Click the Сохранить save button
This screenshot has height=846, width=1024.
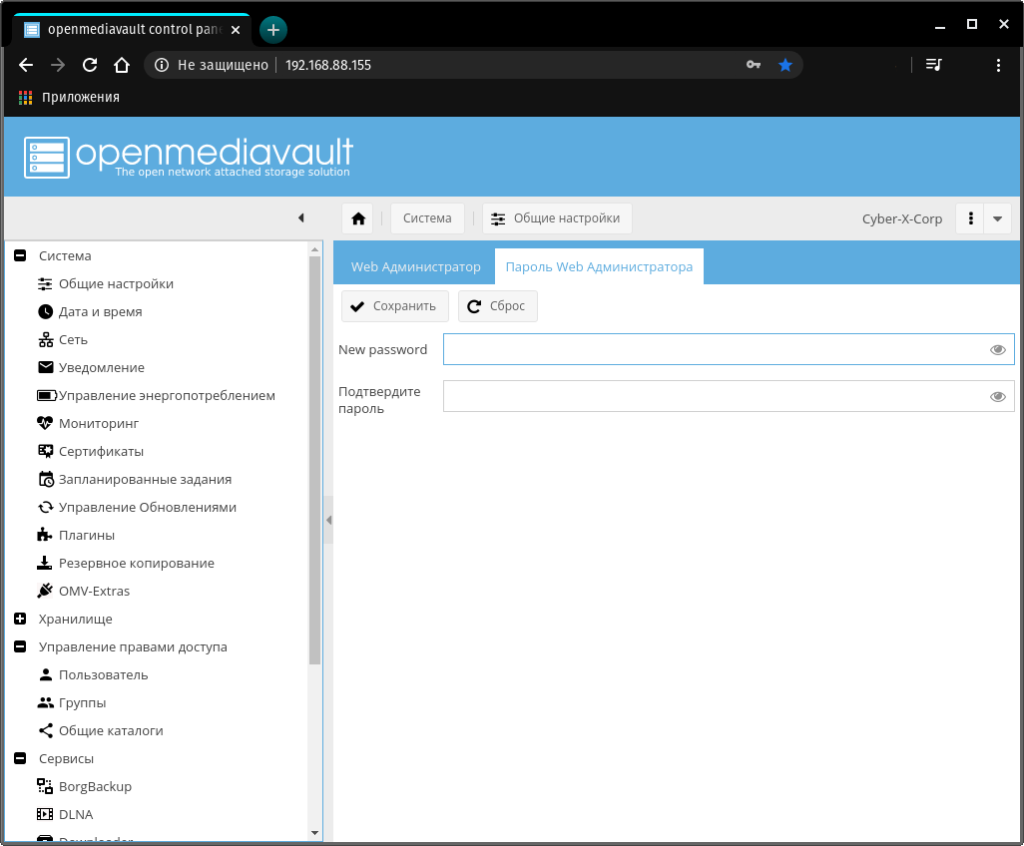pyautogui.click(x=394, y=306)
